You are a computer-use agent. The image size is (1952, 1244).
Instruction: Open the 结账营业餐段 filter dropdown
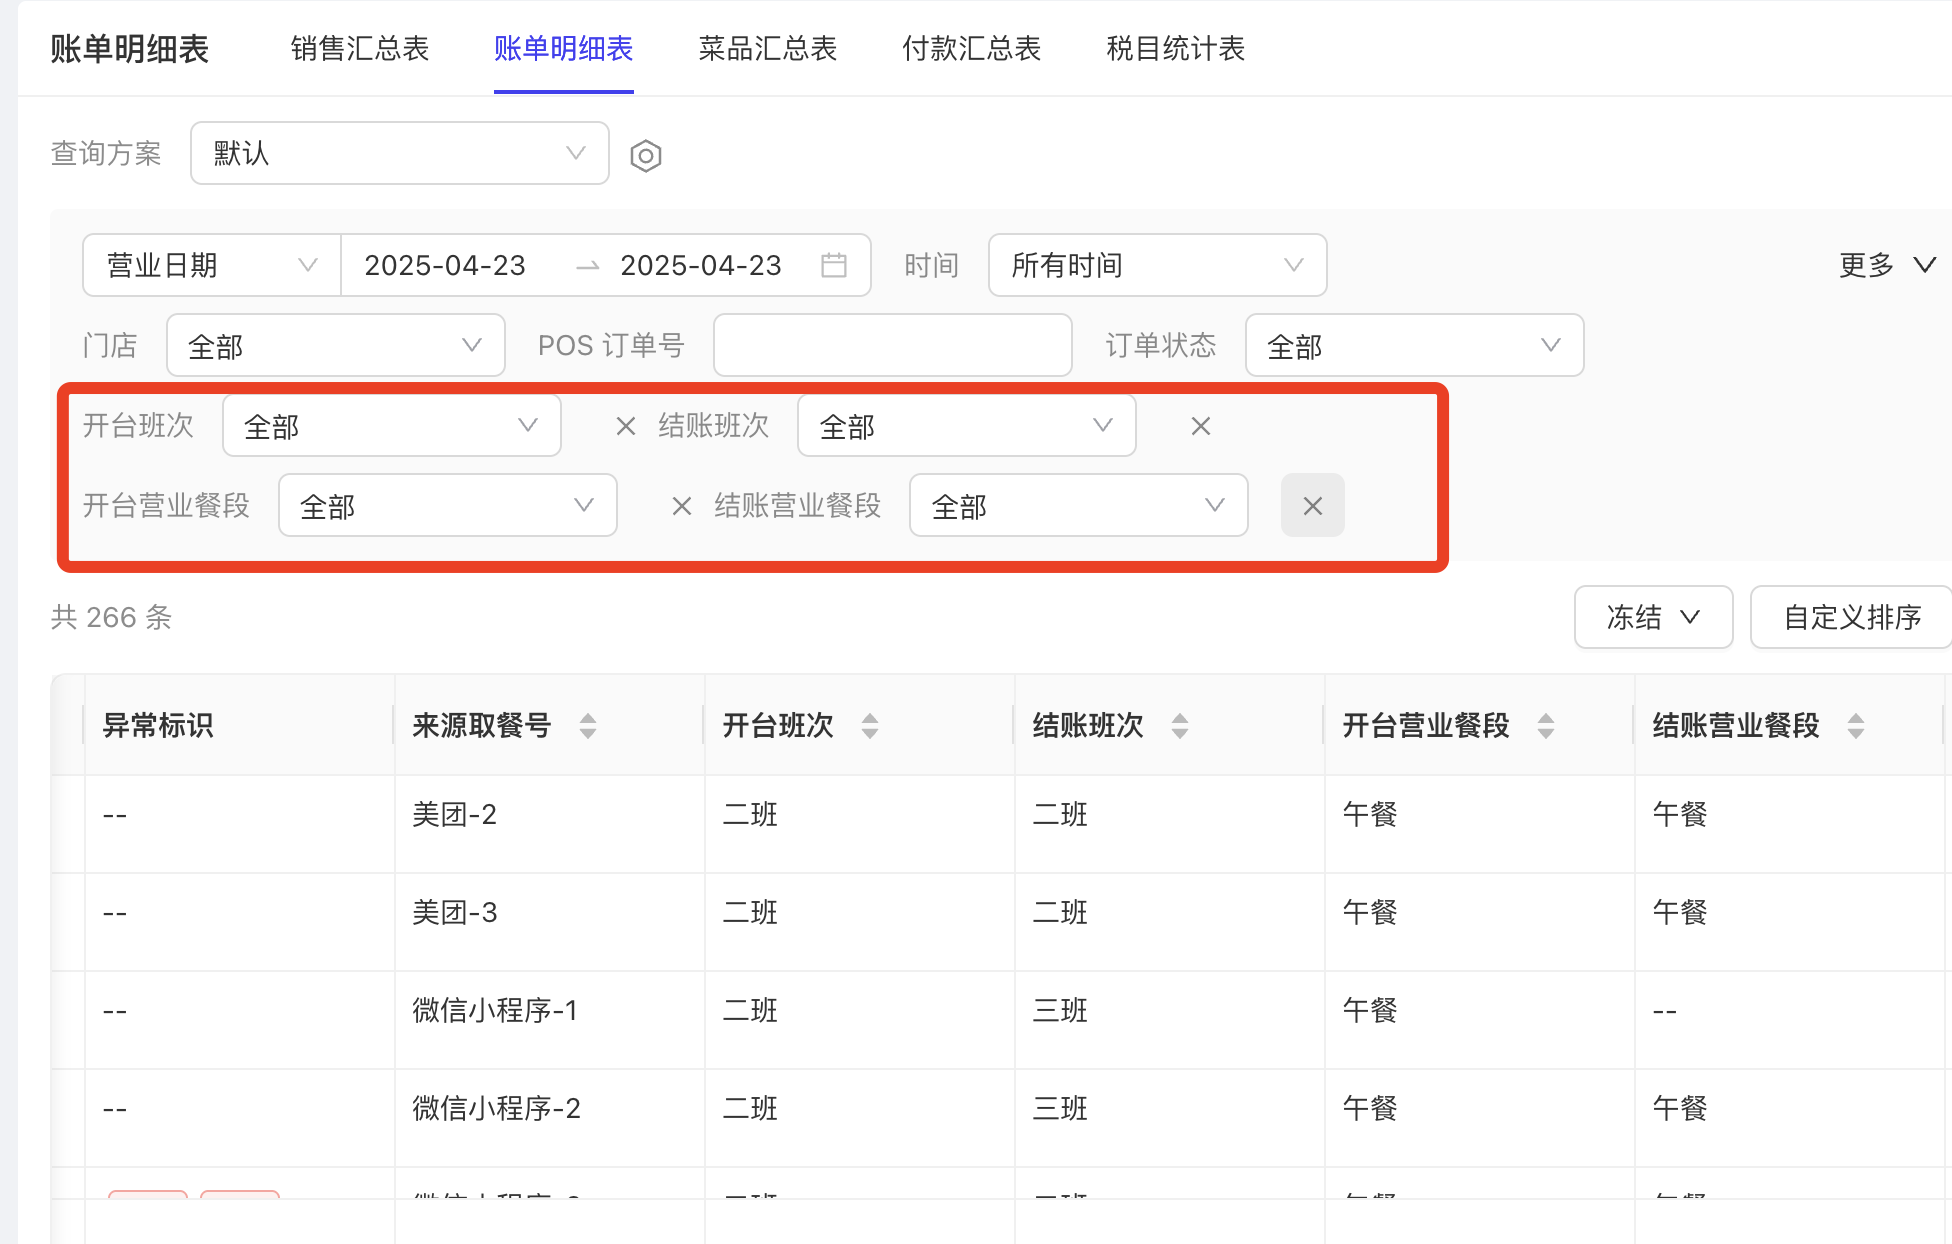(x=1079, y=506)
